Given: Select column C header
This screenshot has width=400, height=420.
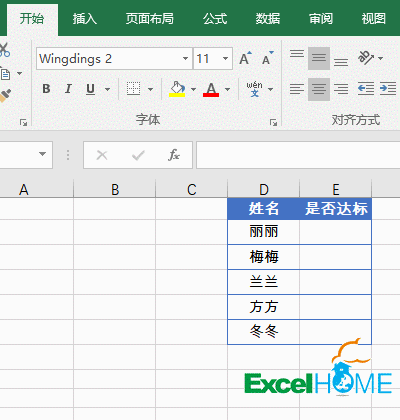Looking at the screenshot, I should point(191,189).
